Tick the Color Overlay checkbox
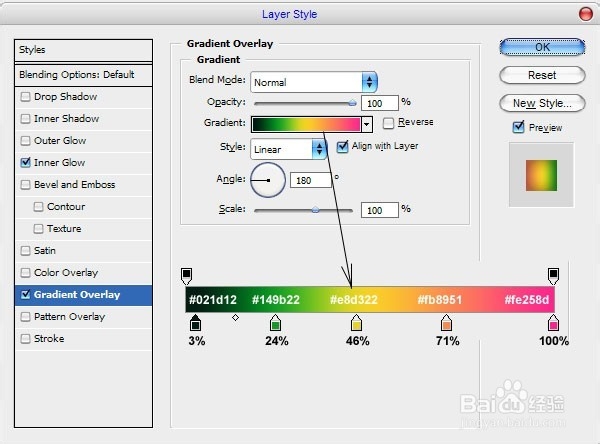This screenshot has width=600, height=444. coord(25,273)
